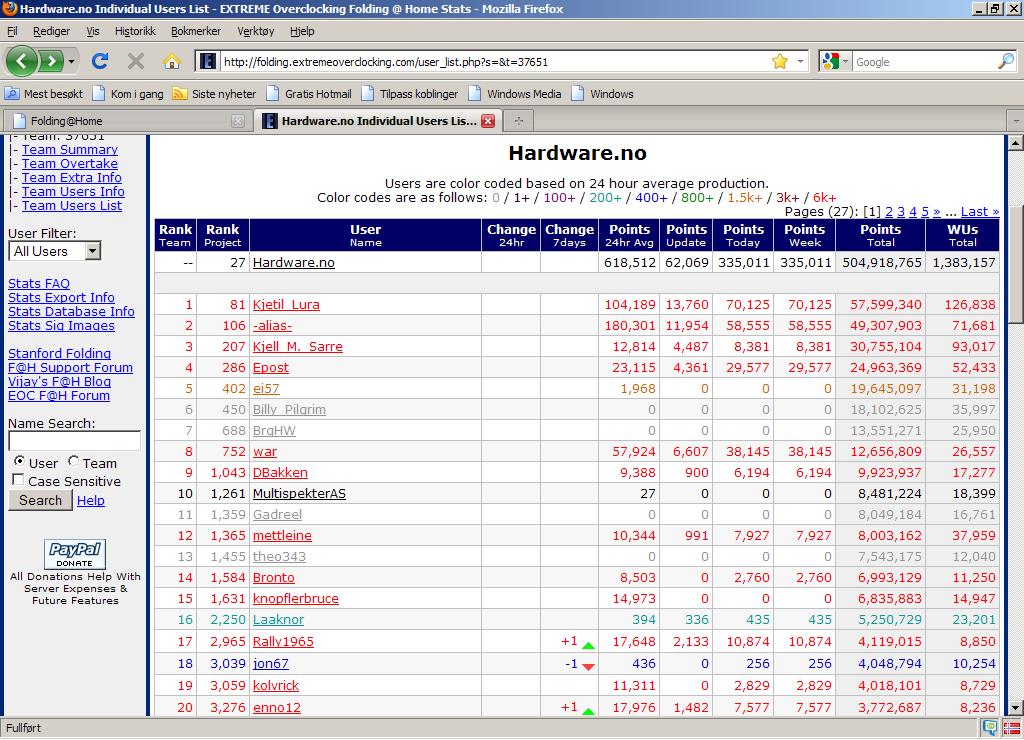Click the page scrollbar down arrow
Screen dimensions: 1024x740
point(1016,708)
